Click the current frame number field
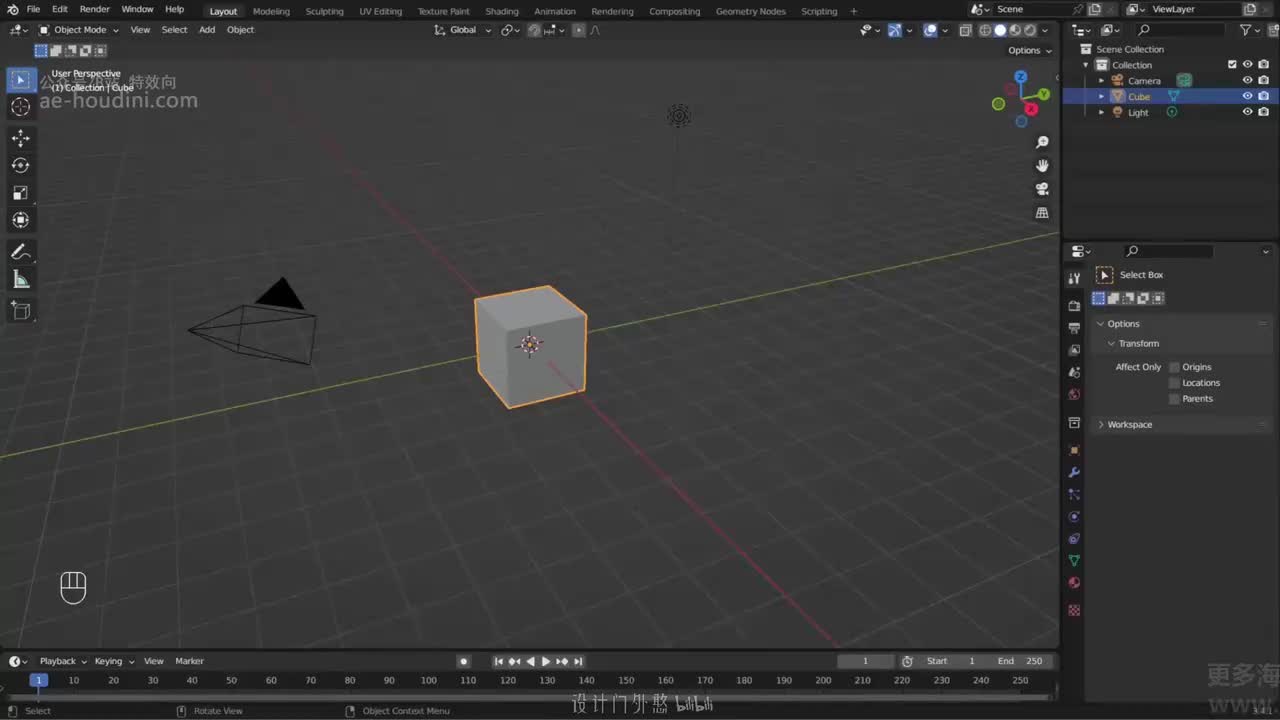 pos(866,661)
